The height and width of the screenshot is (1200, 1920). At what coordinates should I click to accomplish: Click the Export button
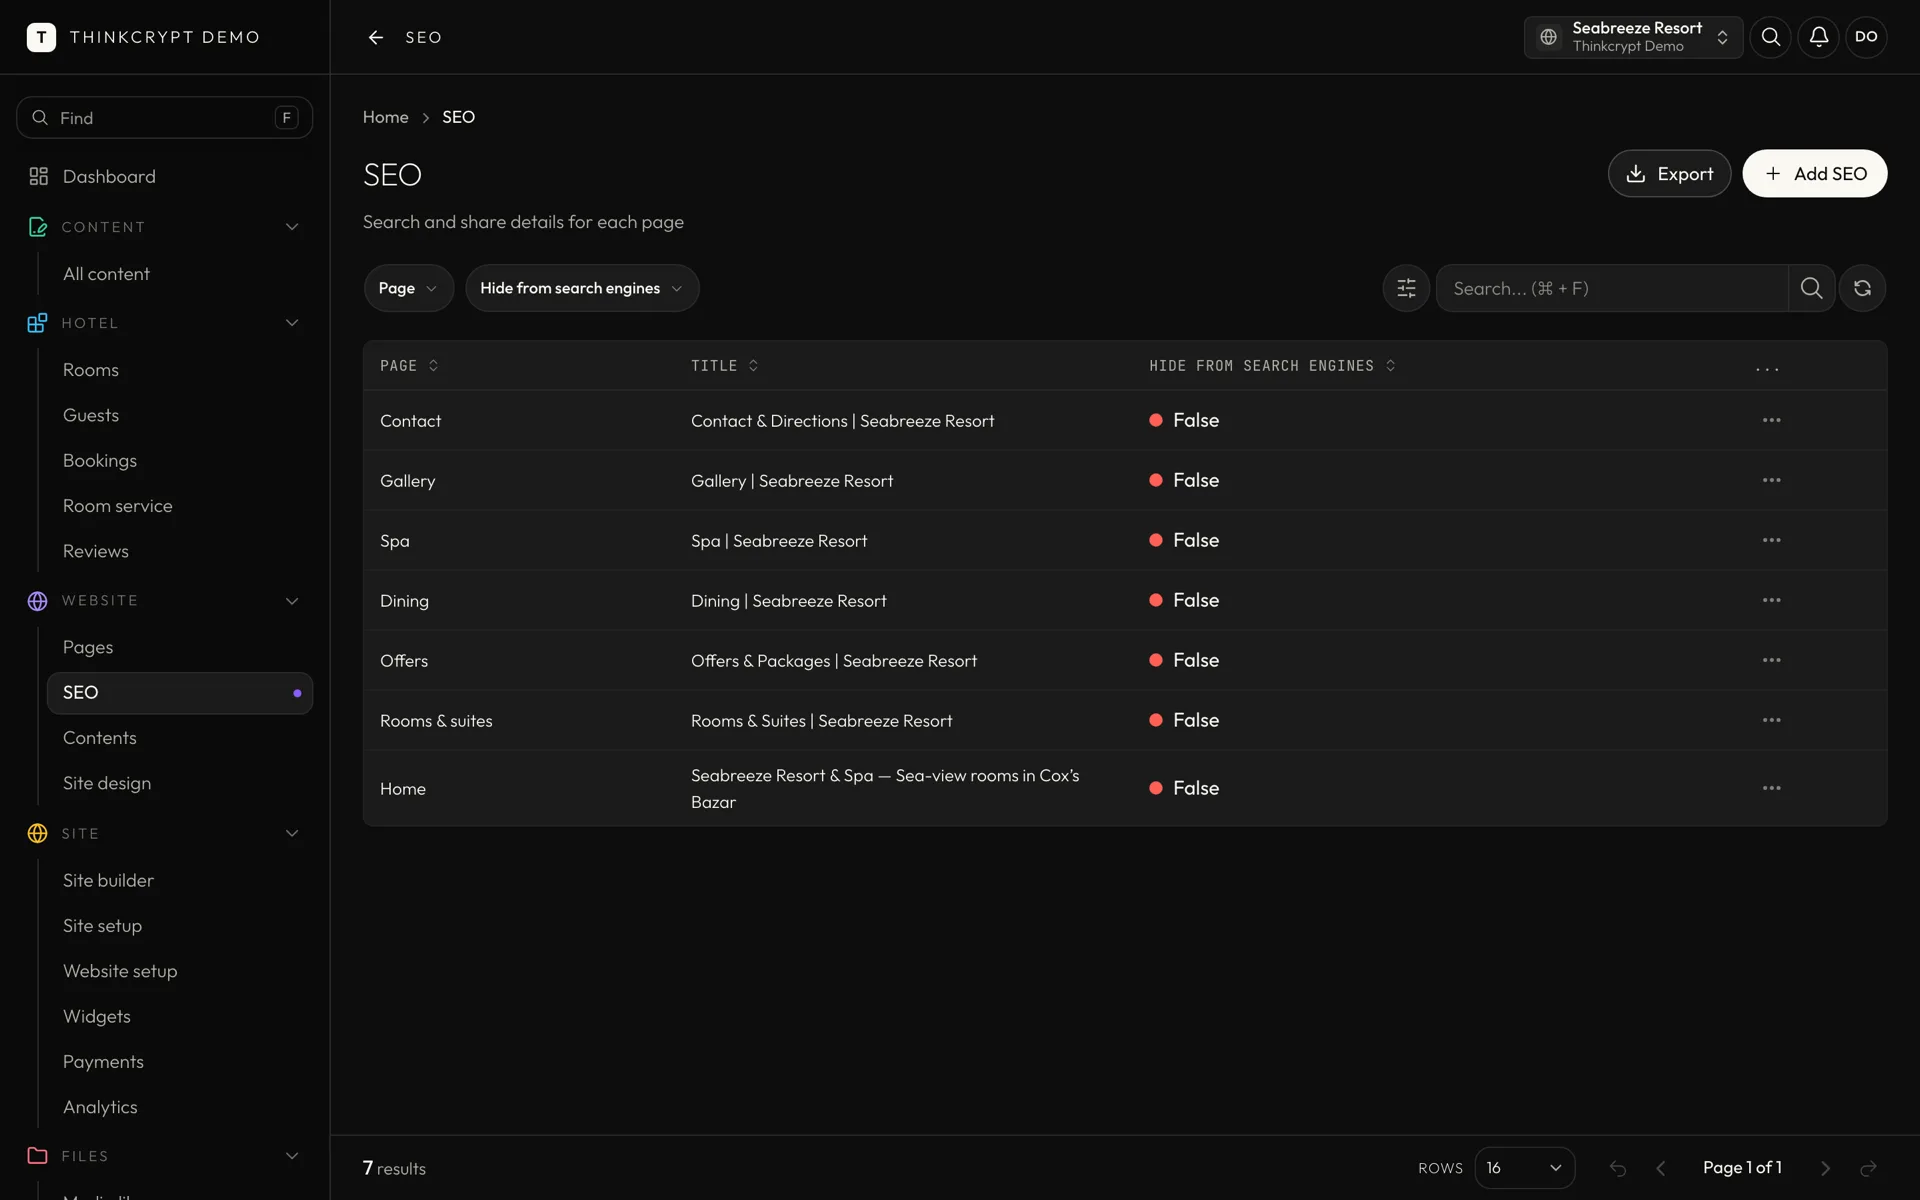click(x=1669, y=174)
